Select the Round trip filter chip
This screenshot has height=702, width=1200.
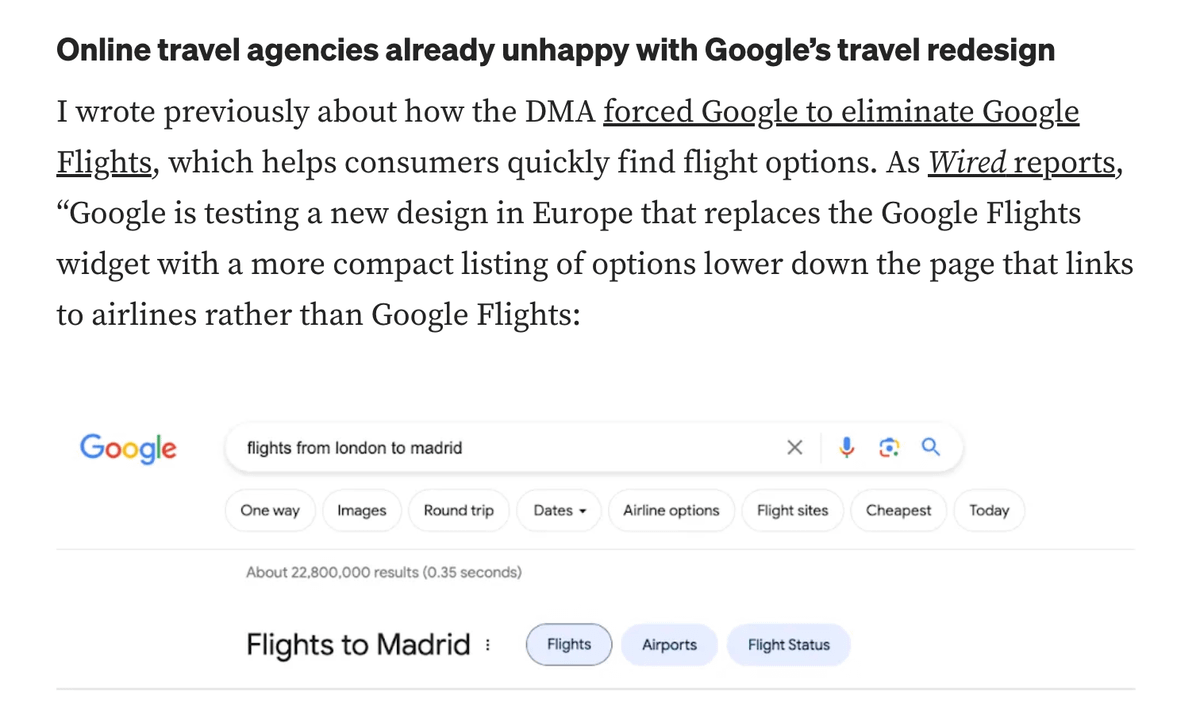pyautogui.click(x=458, y=510)
